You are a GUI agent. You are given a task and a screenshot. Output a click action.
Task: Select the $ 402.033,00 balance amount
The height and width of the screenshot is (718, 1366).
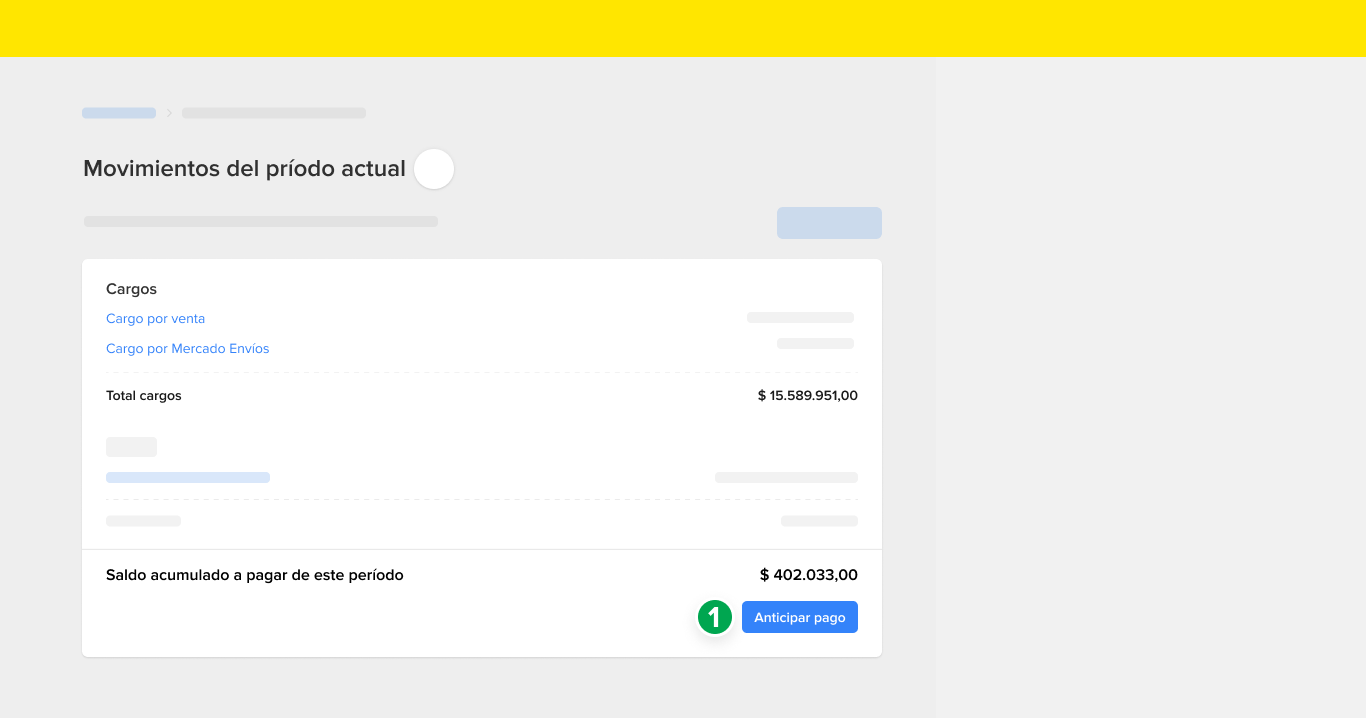tap(809, 575)
